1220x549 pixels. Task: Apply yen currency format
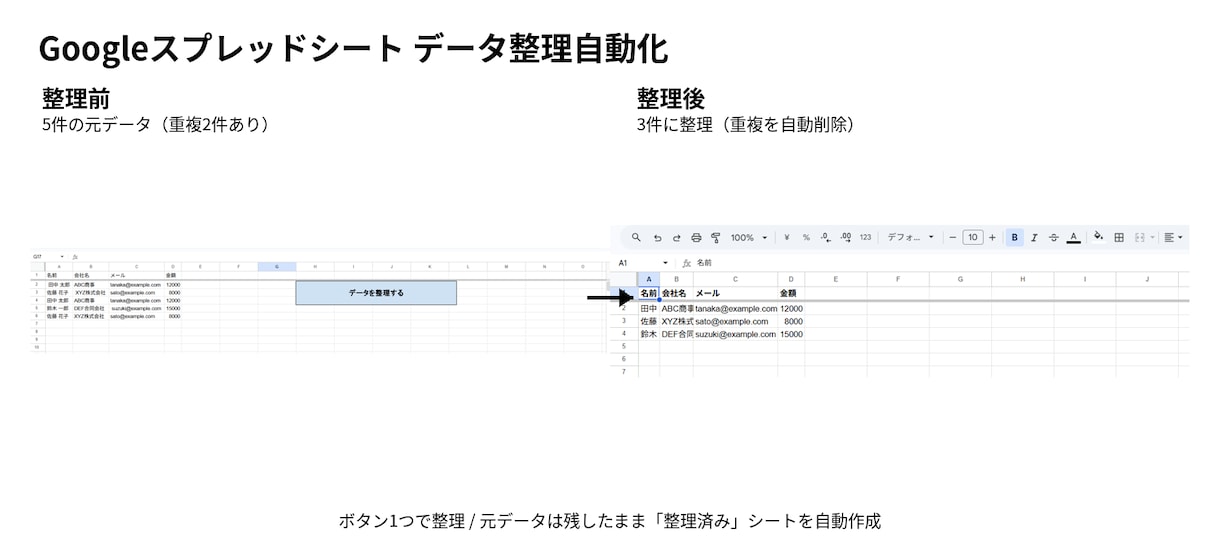pos(787,238)
